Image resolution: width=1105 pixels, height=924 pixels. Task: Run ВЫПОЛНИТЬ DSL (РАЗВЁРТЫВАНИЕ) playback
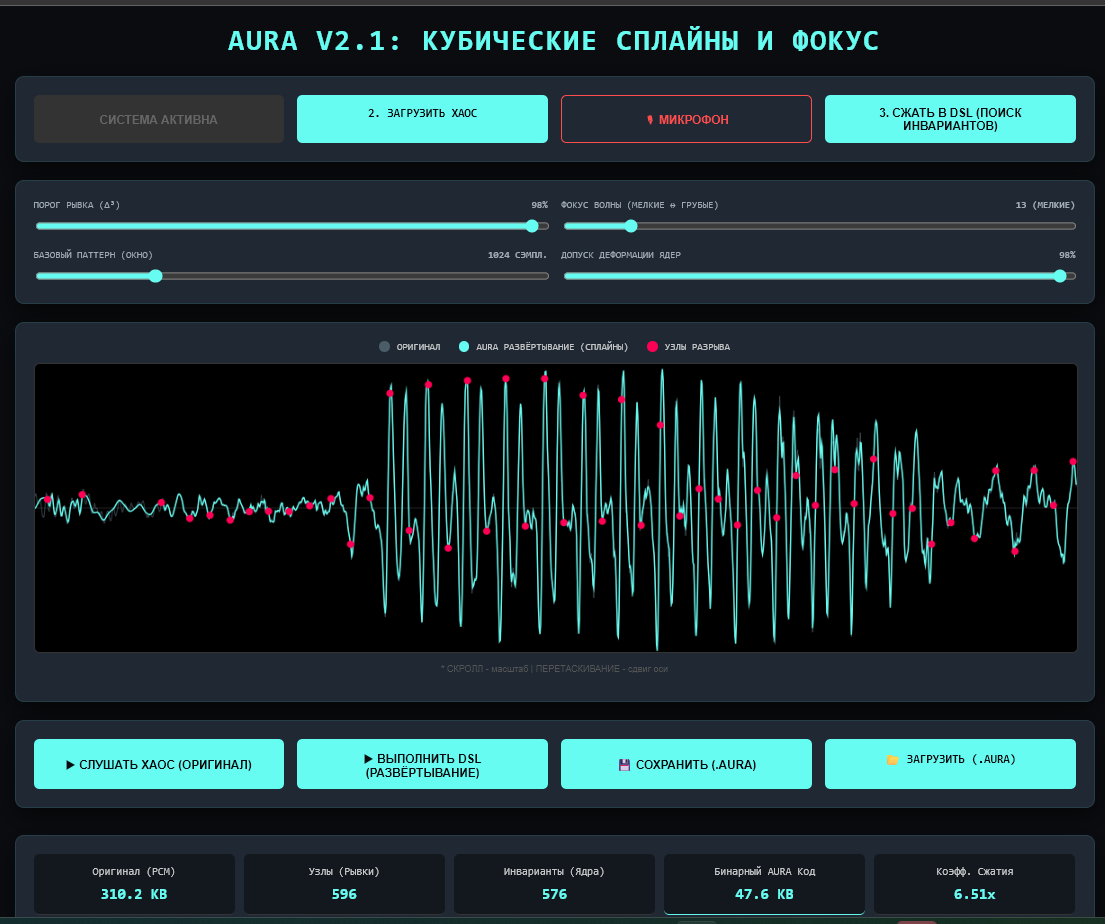point(422,765)
